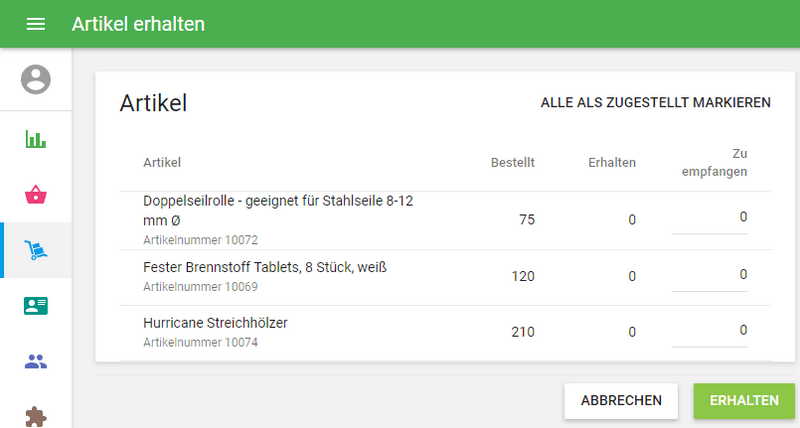Click the Artikel column header

click(162, 162)
